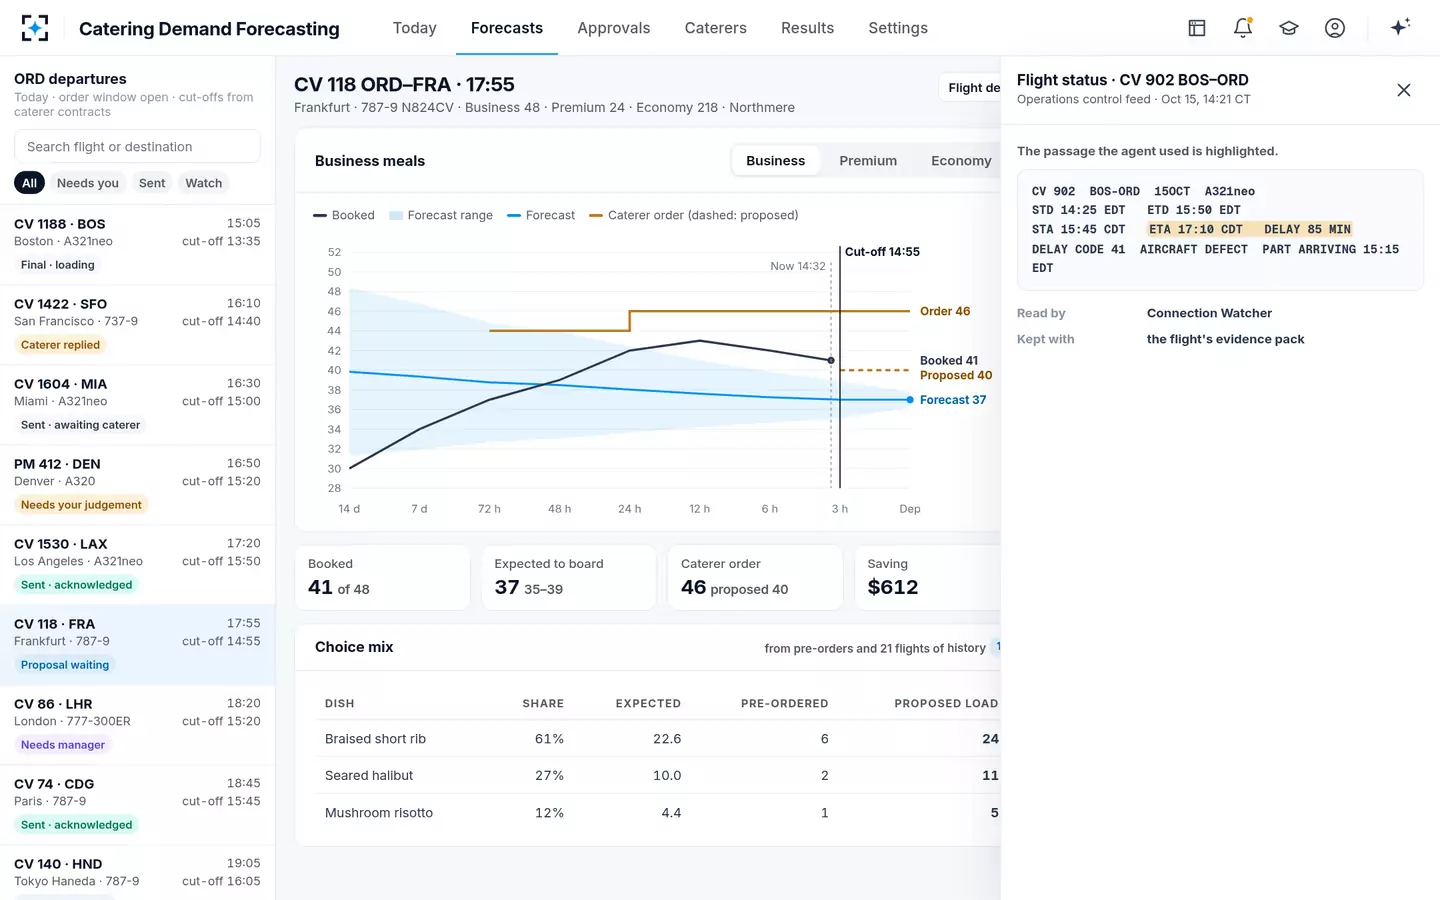Click the Booked 41 of 48 card
This screenshot has width=1440, height=900.
[x=382, y=577]
